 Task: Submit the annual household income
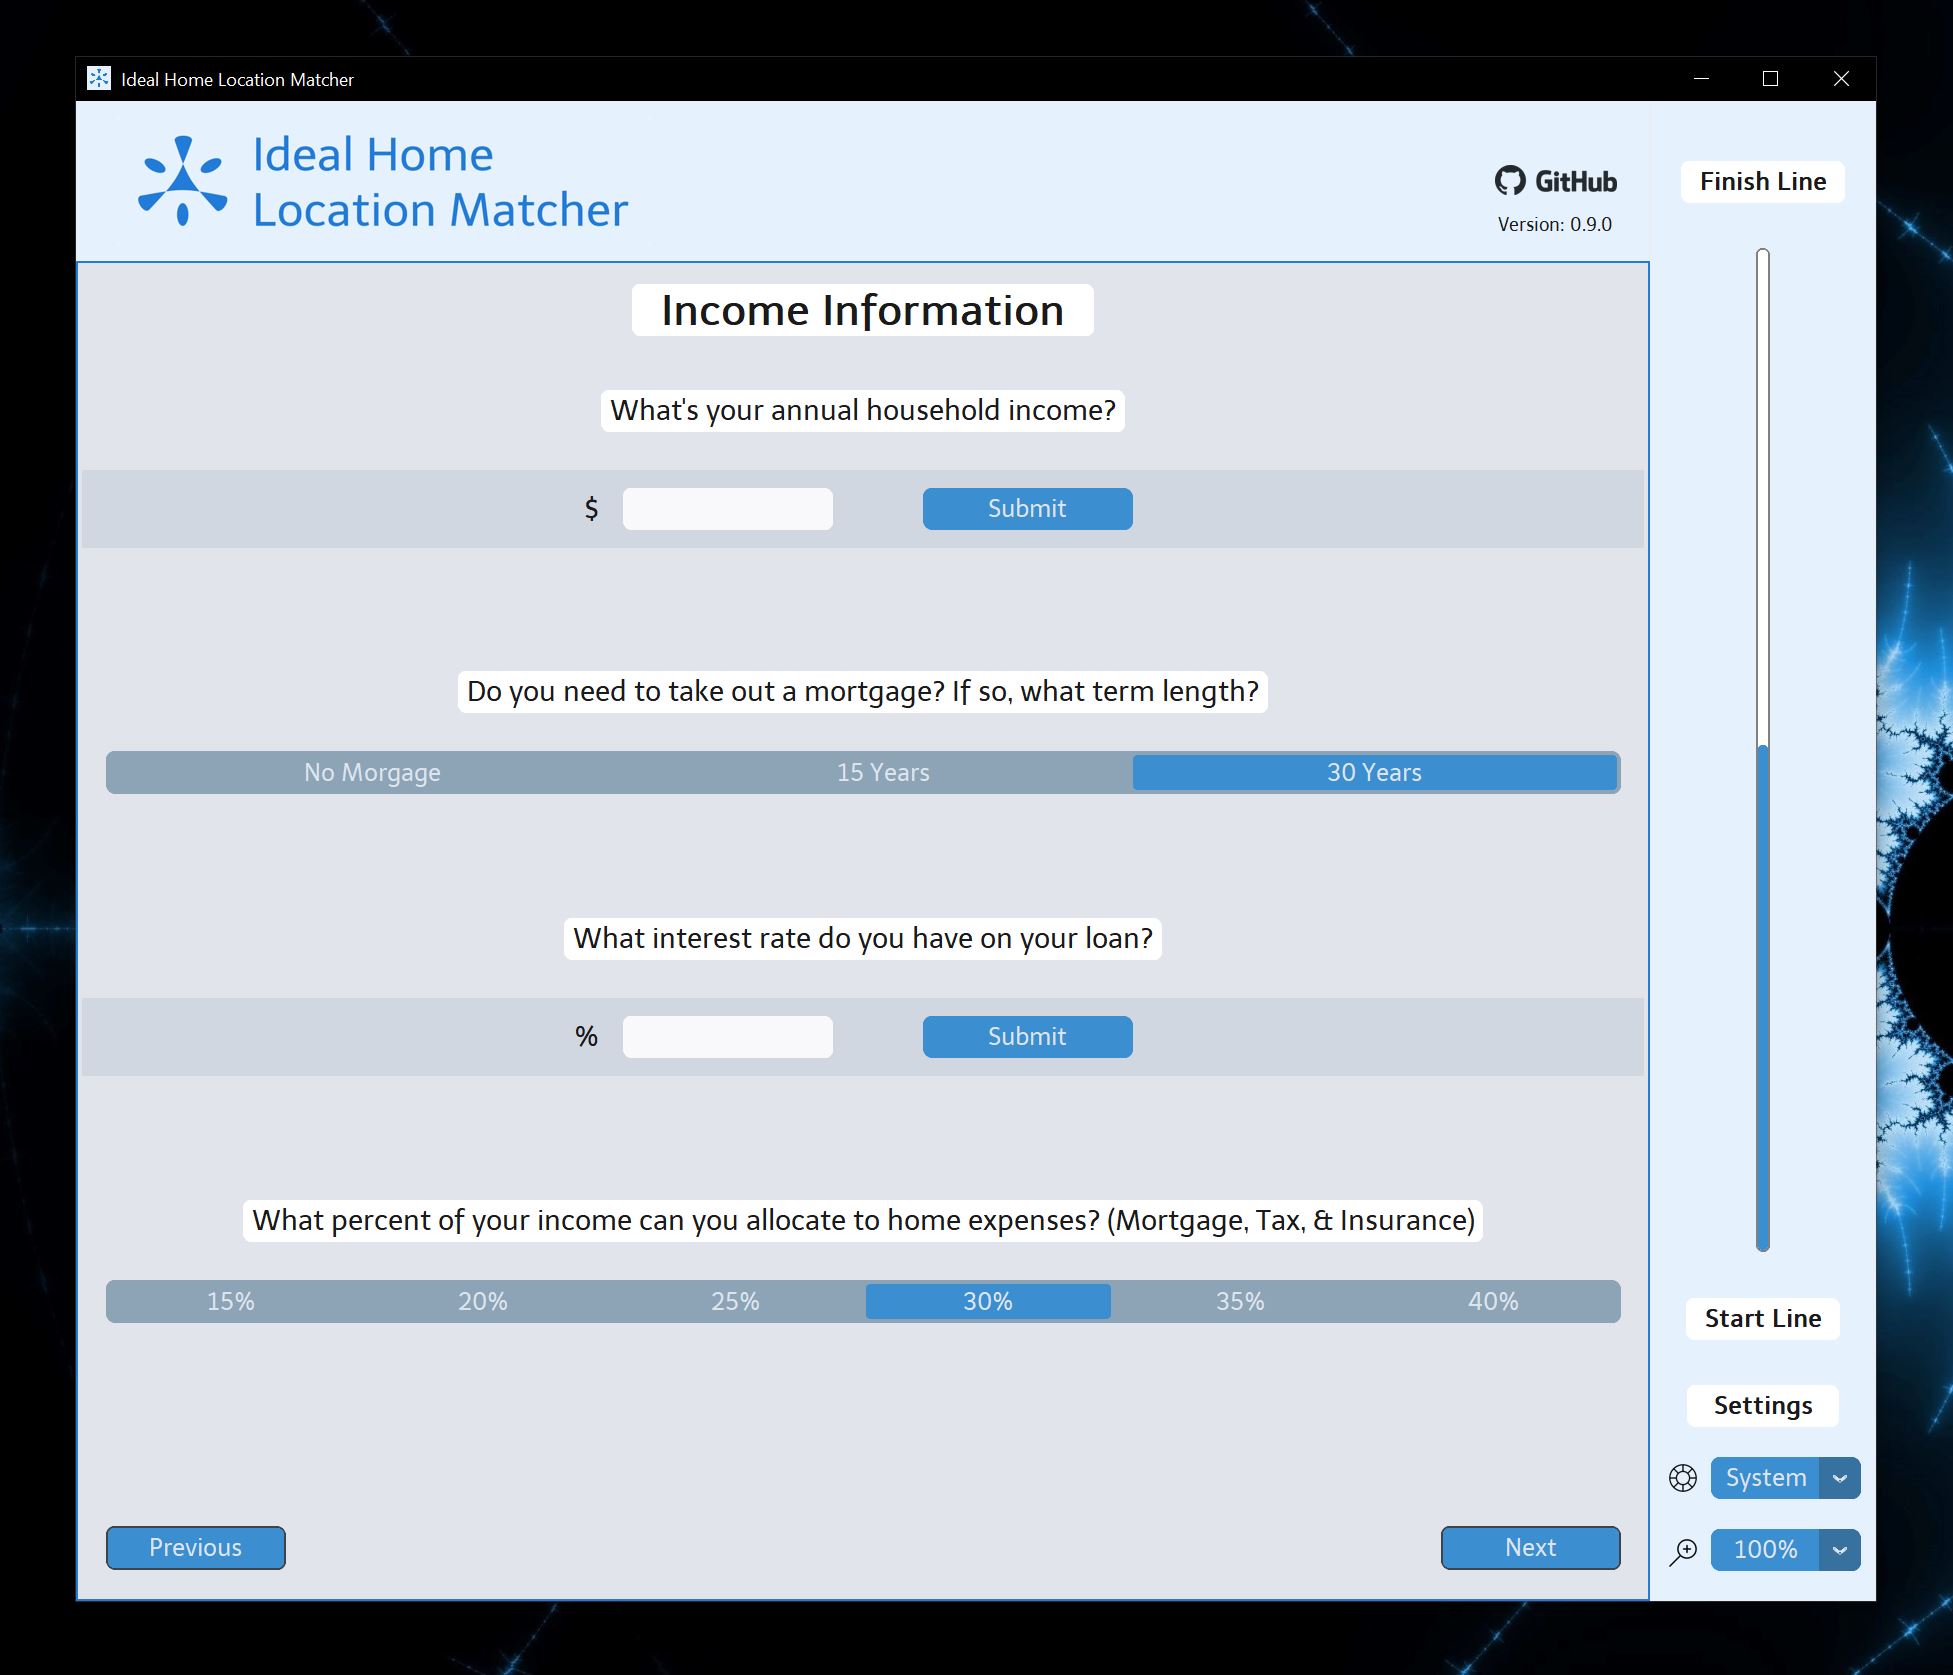(1027, 508)
